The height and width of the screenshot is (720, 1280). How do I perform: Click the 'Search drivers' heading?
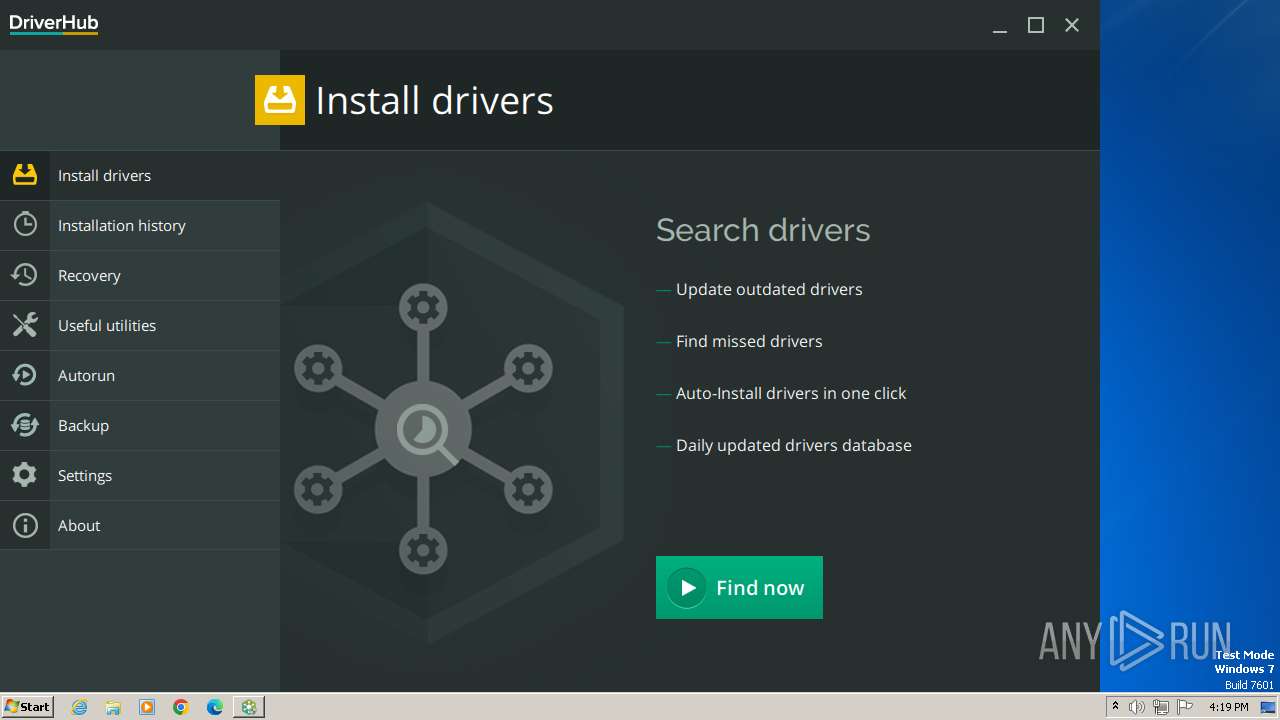point(763,230)
